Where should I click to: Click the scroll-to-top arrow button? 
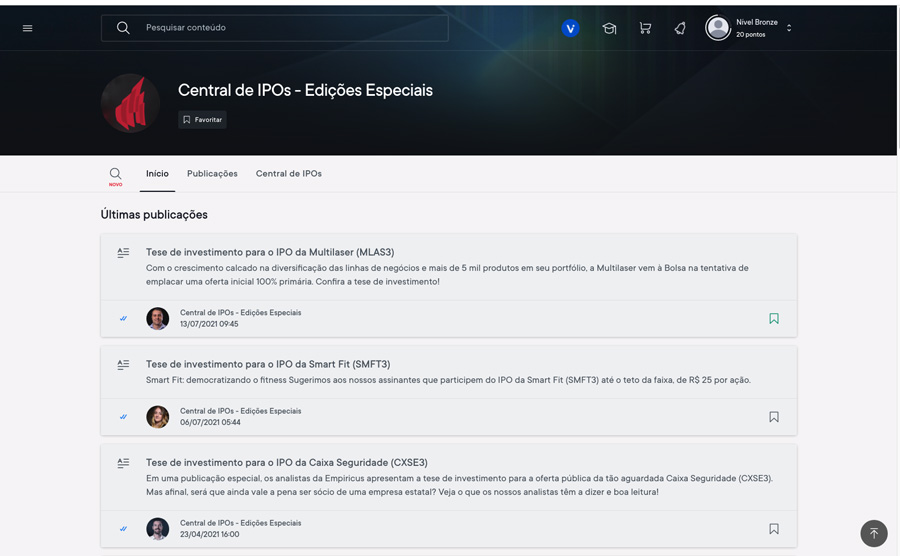(873, 533)
